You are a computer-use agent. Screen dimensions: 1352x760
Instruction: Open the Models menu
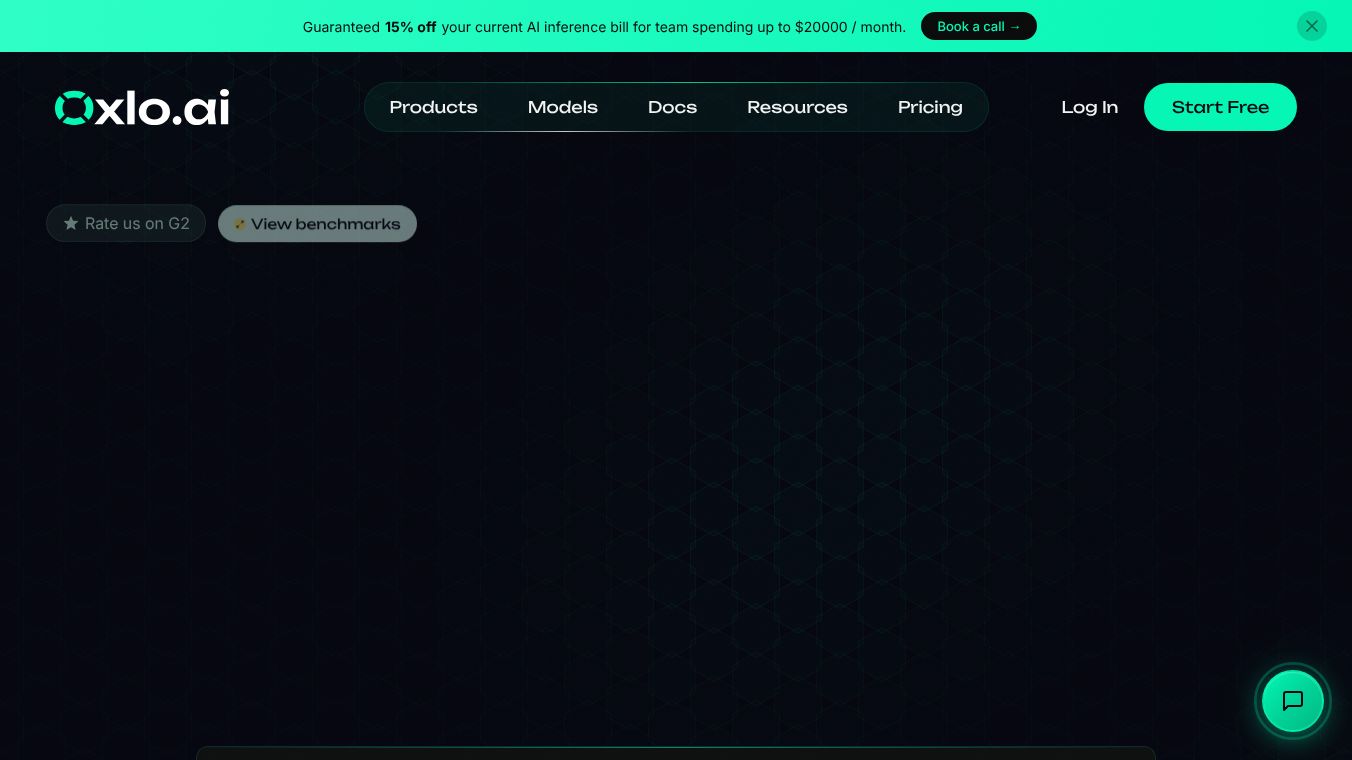pos(563,107)
